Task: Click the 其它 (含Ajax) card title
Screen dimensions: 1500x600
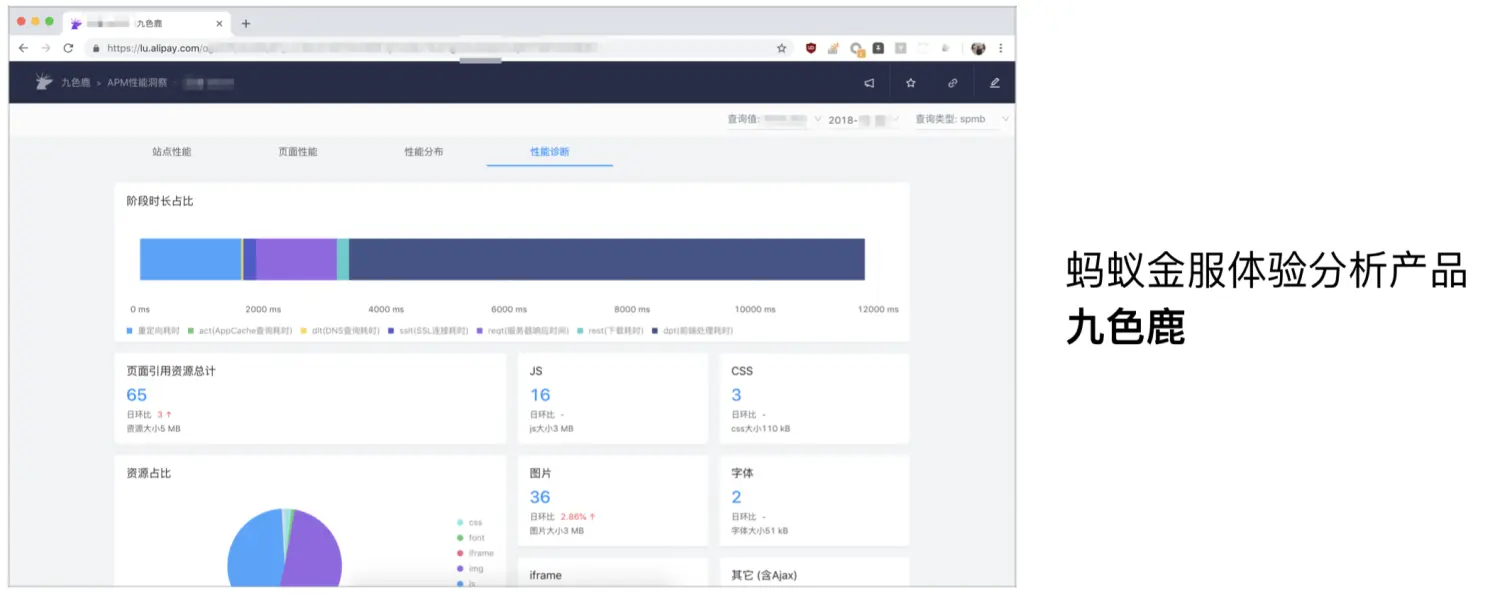Action: coord(764,575)
